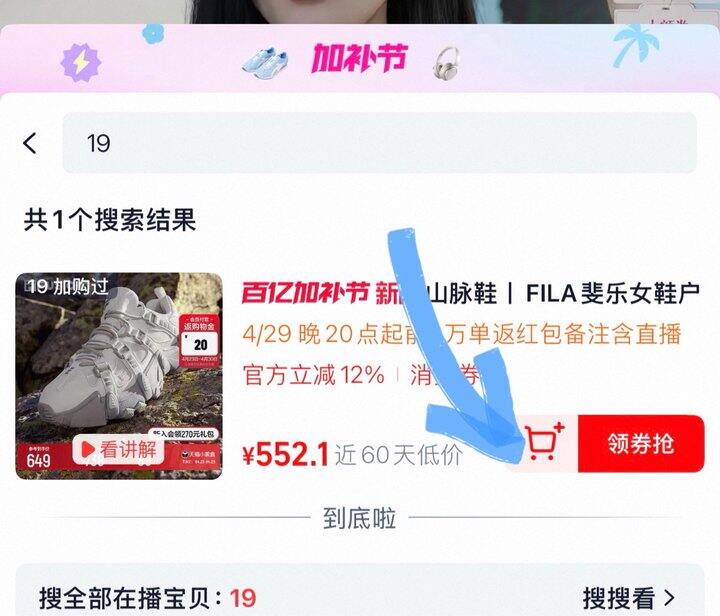Tap the blue palm tree decoration icon
Viewport: 720px width, 616px height.
[635, 45]
